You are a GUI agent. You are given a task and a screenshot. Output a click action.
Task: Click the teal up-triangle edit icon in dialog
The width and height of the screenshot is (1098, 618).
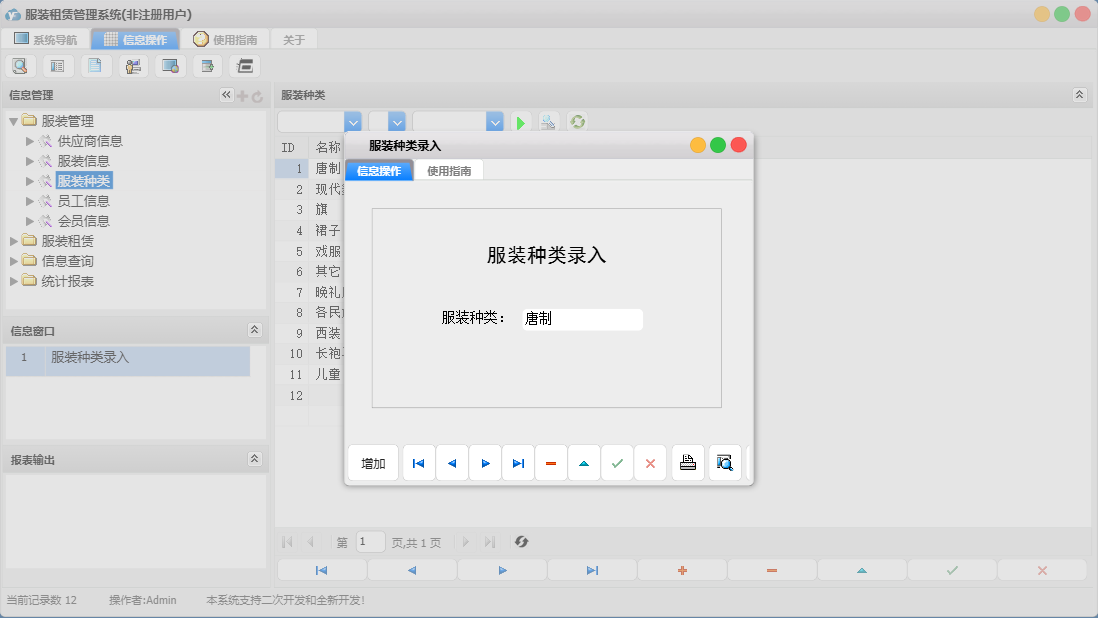pyautogui.click(x=584, y=463)
